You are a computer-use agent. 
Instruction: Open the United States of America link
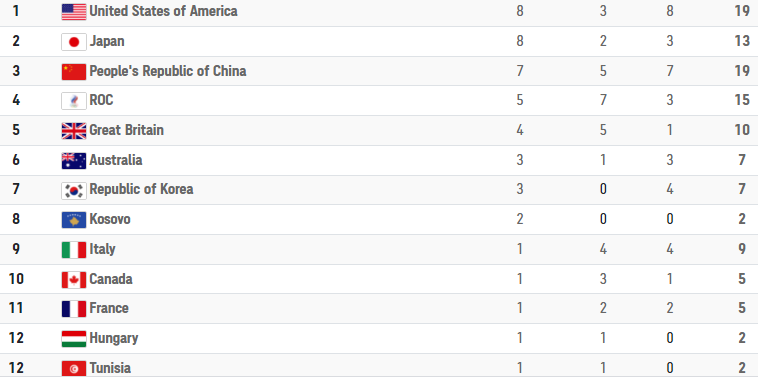pos(163,11)
